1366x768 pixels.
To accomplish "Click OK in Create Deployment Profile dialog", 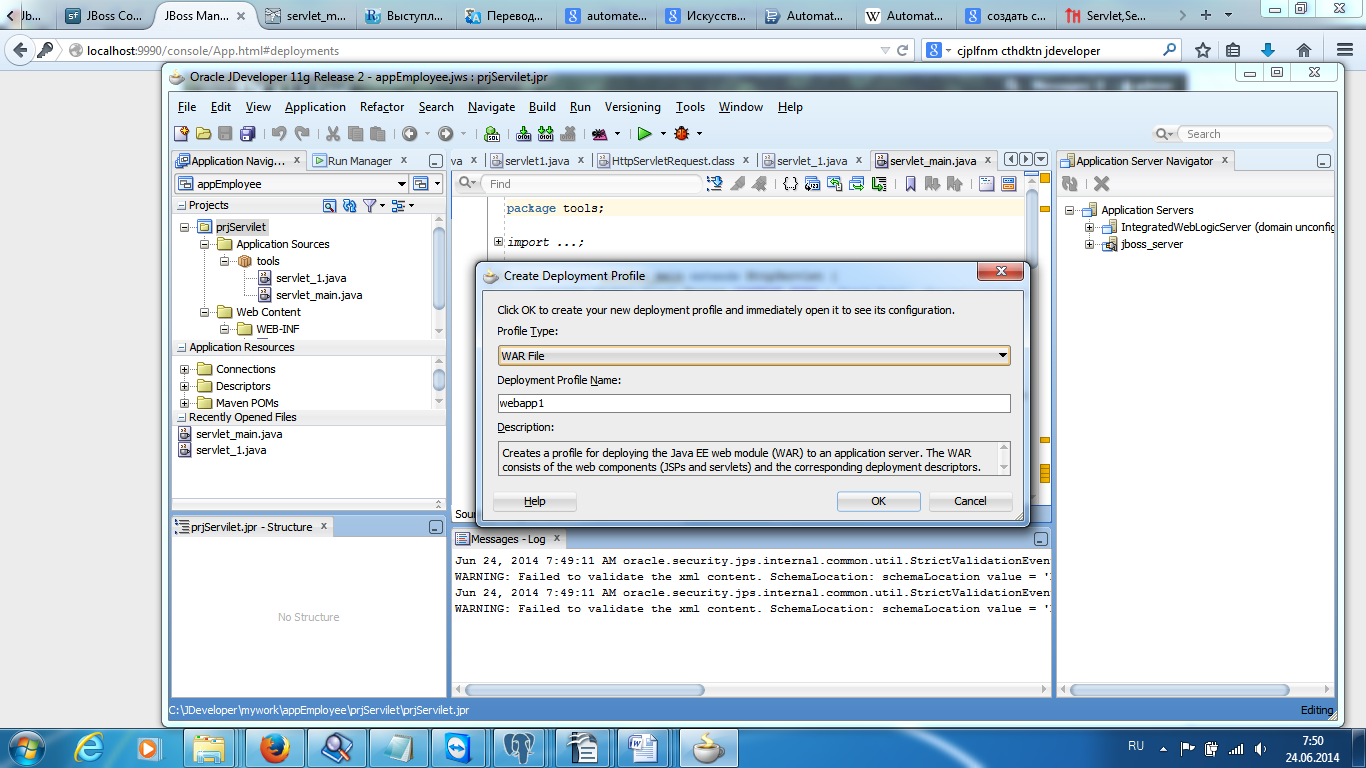I will coord(878,501).
